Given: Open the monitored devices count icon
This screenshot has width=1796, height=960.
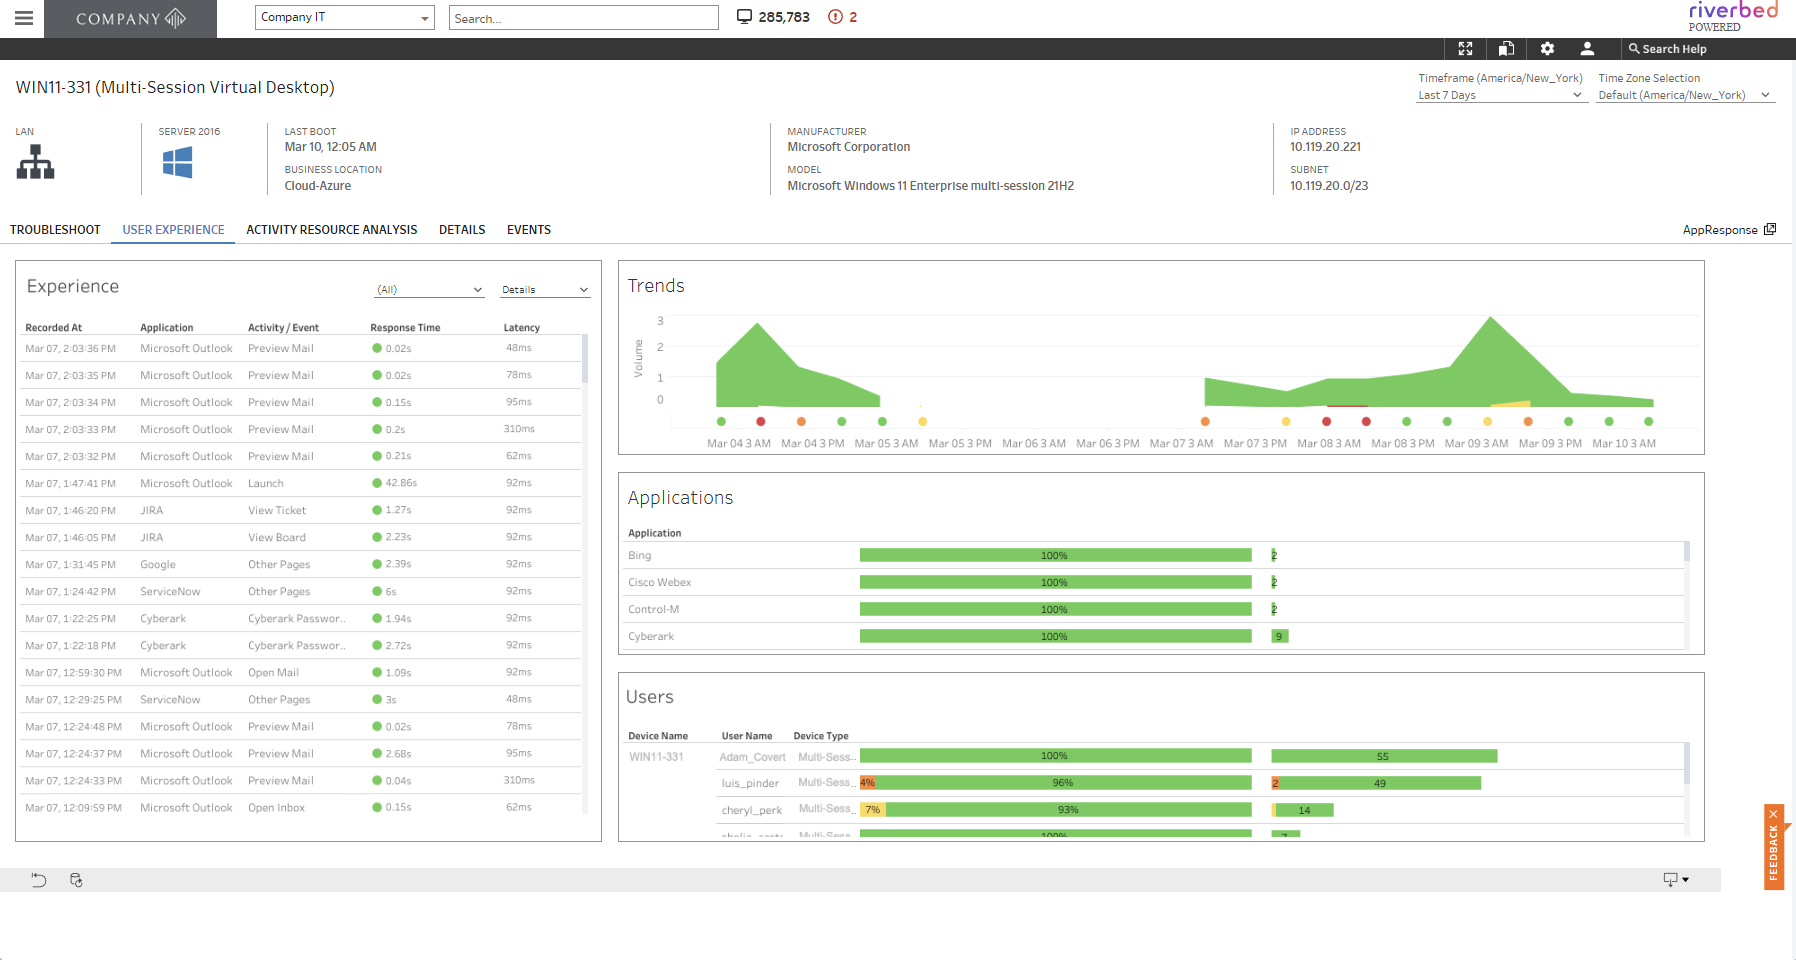Looking at the screenshot, I should click(744, 17).
